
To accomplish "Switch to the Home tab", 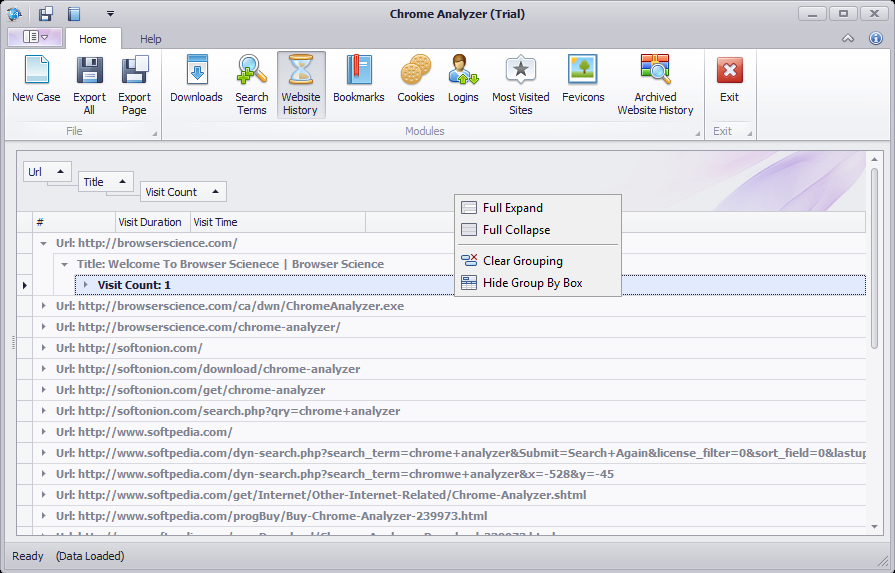I will 92,39.
